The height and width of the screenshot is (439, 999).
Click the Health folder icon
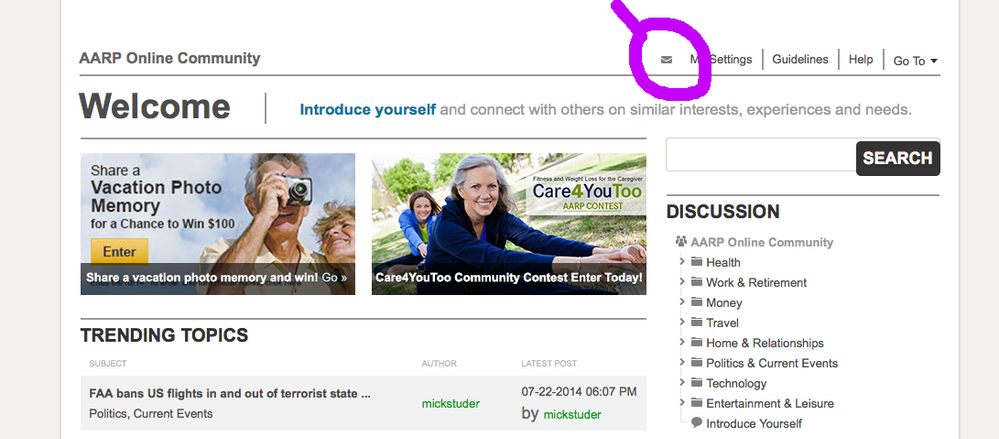(x=696, y=262)
